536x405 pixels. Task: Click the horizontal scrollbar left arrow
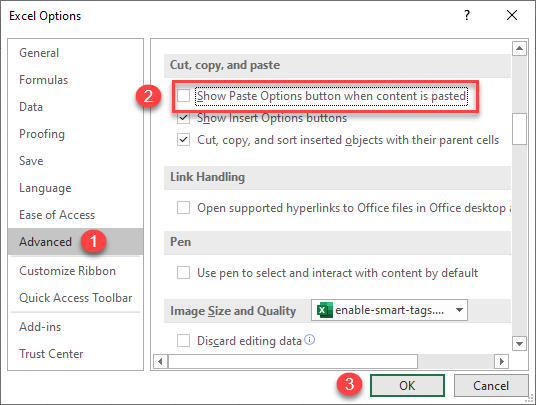point(160,361)
